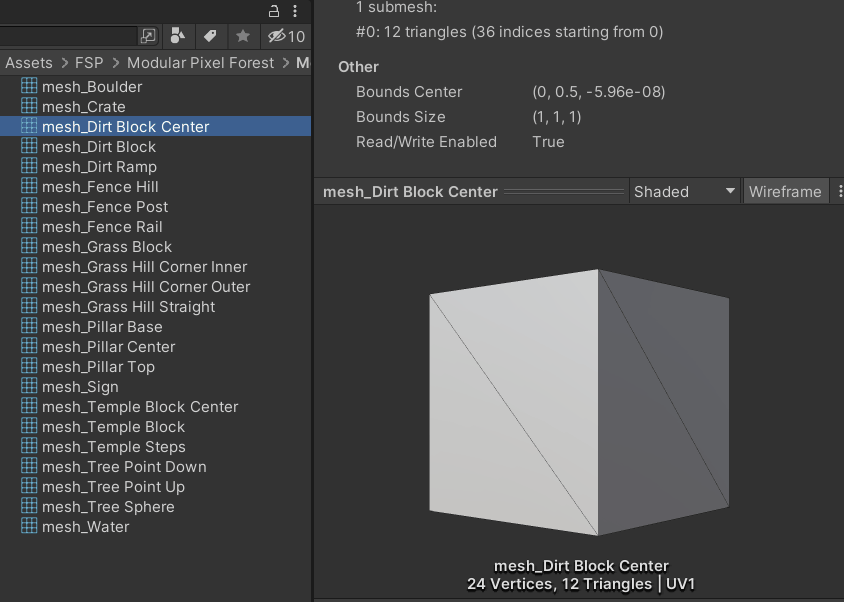Select the mesh_Pillar Center asset
The width and height of the screenshot is (844, 602).
tap(156, 347)
